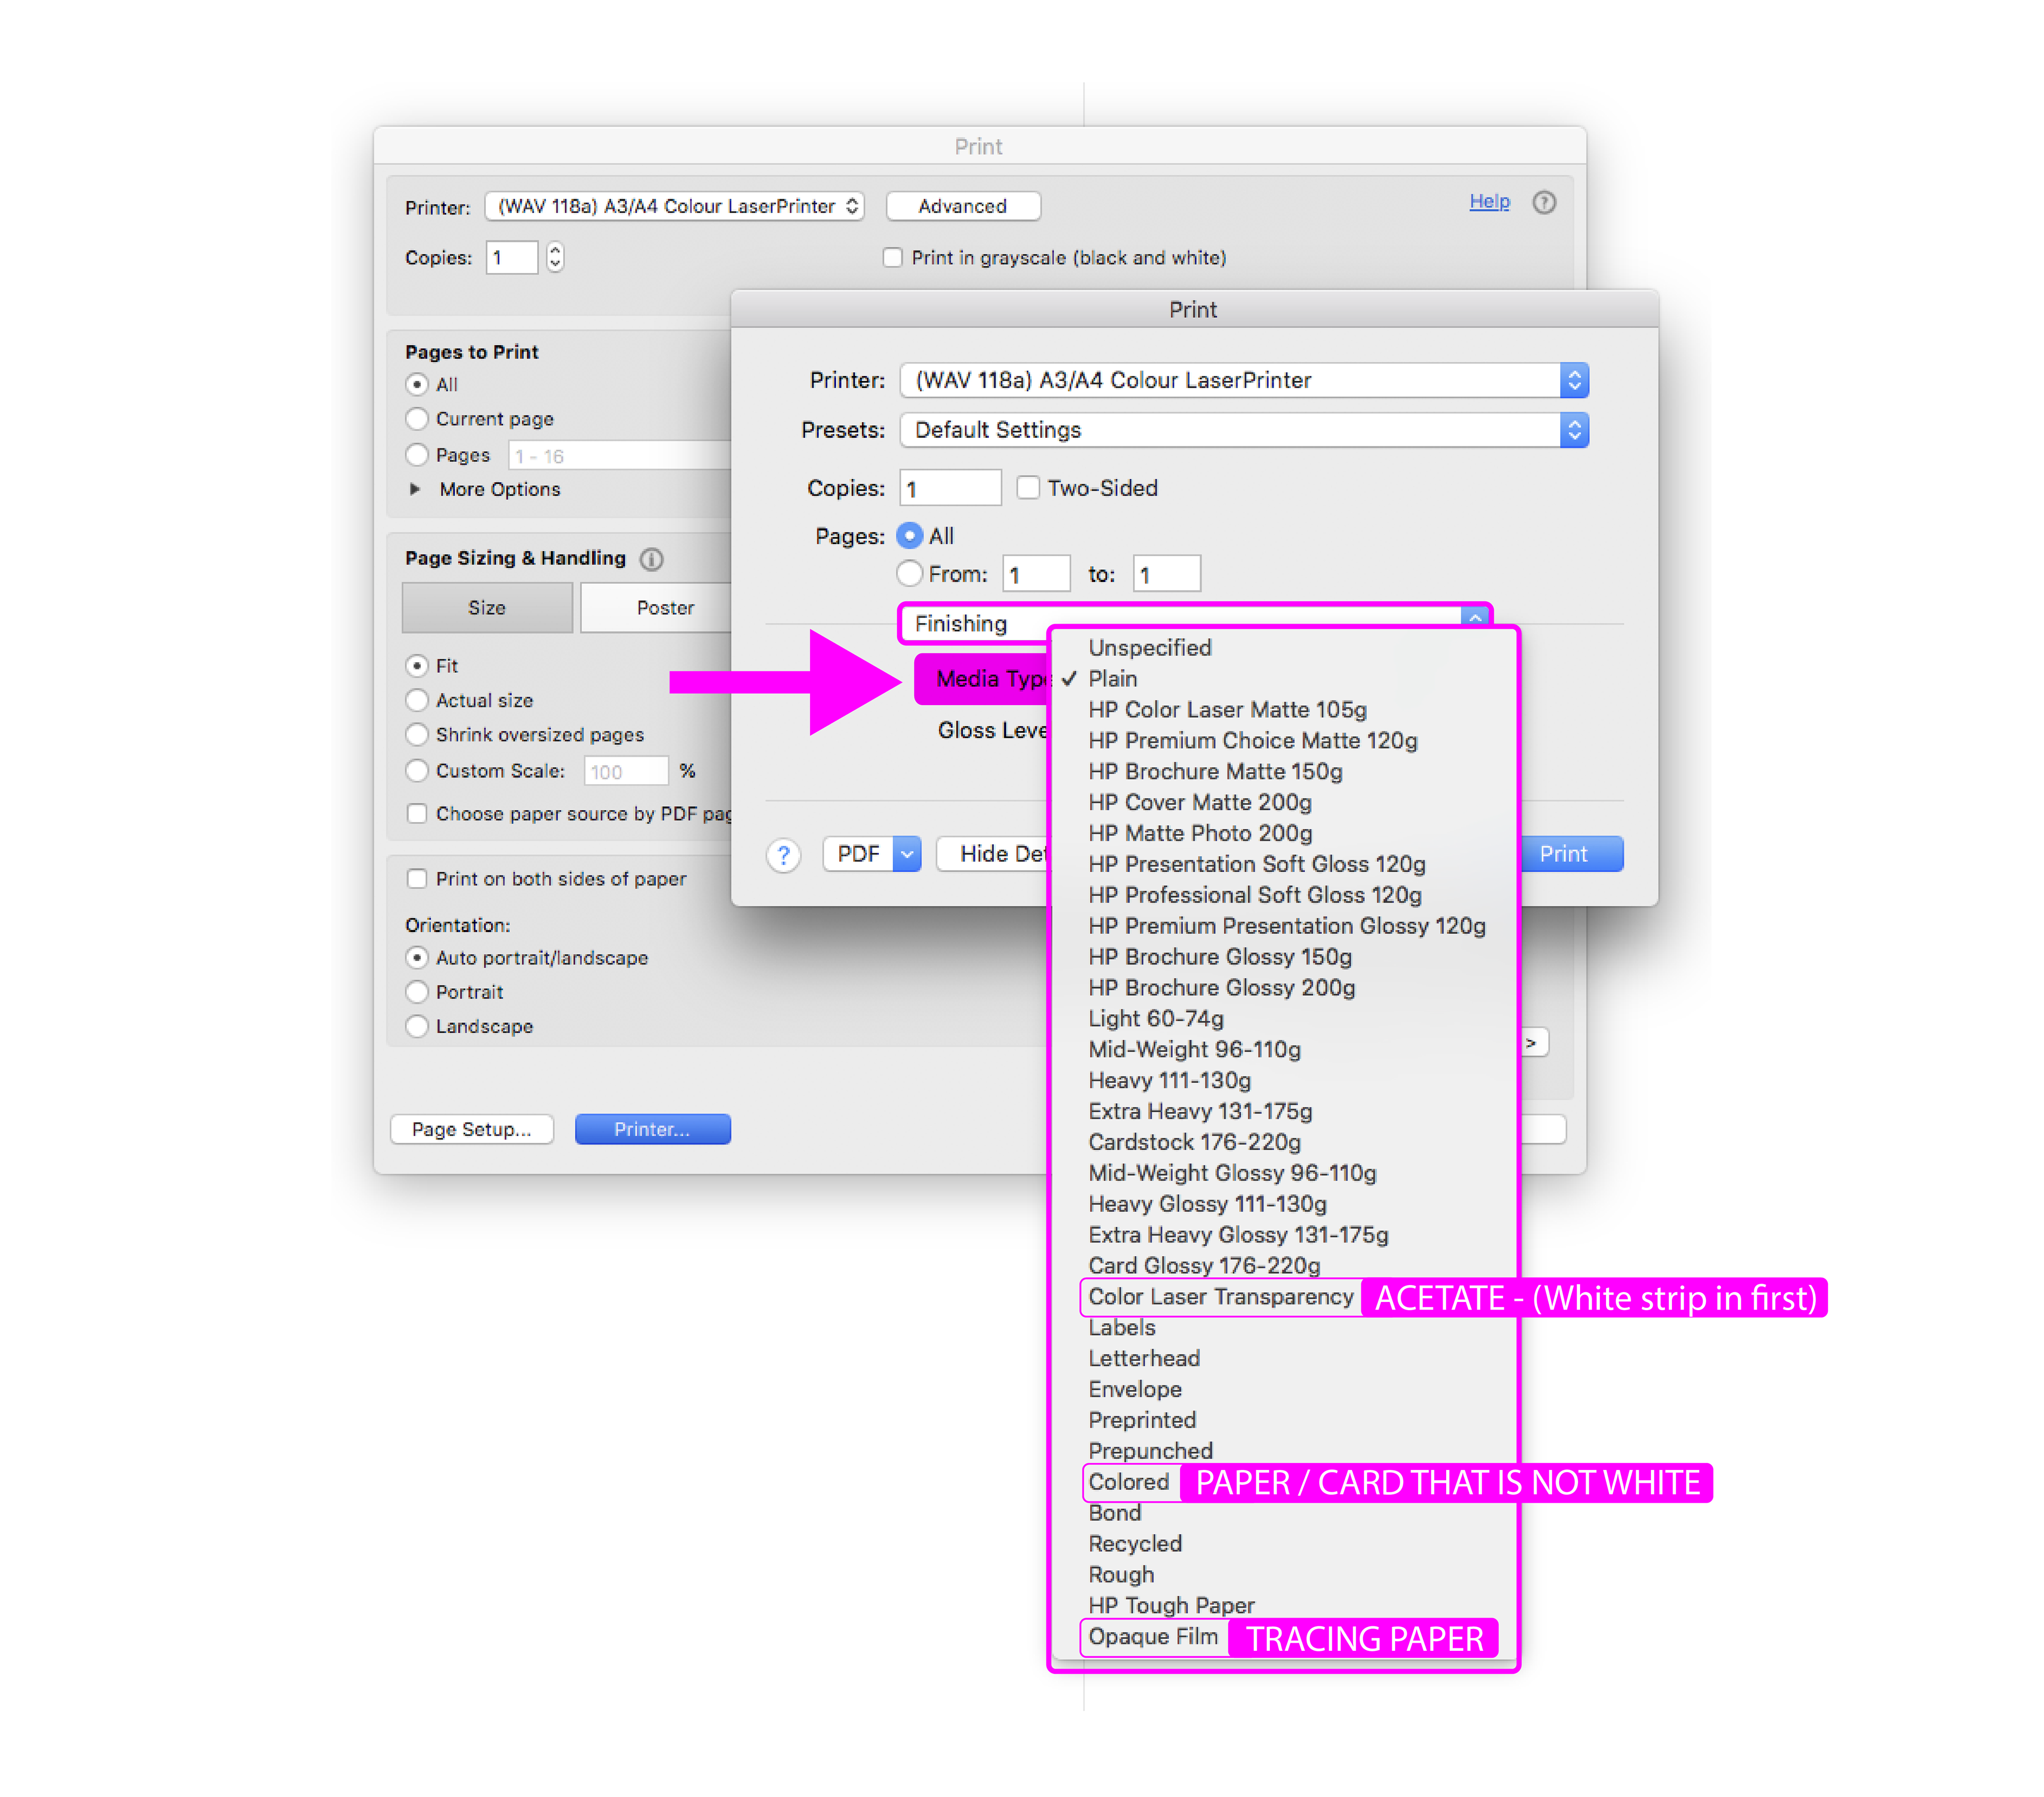Image resolution: width=2044 pixels, height=1797 pixels.
Task: Enable Print in grayscale checkbox
Action: pos(892,258)
